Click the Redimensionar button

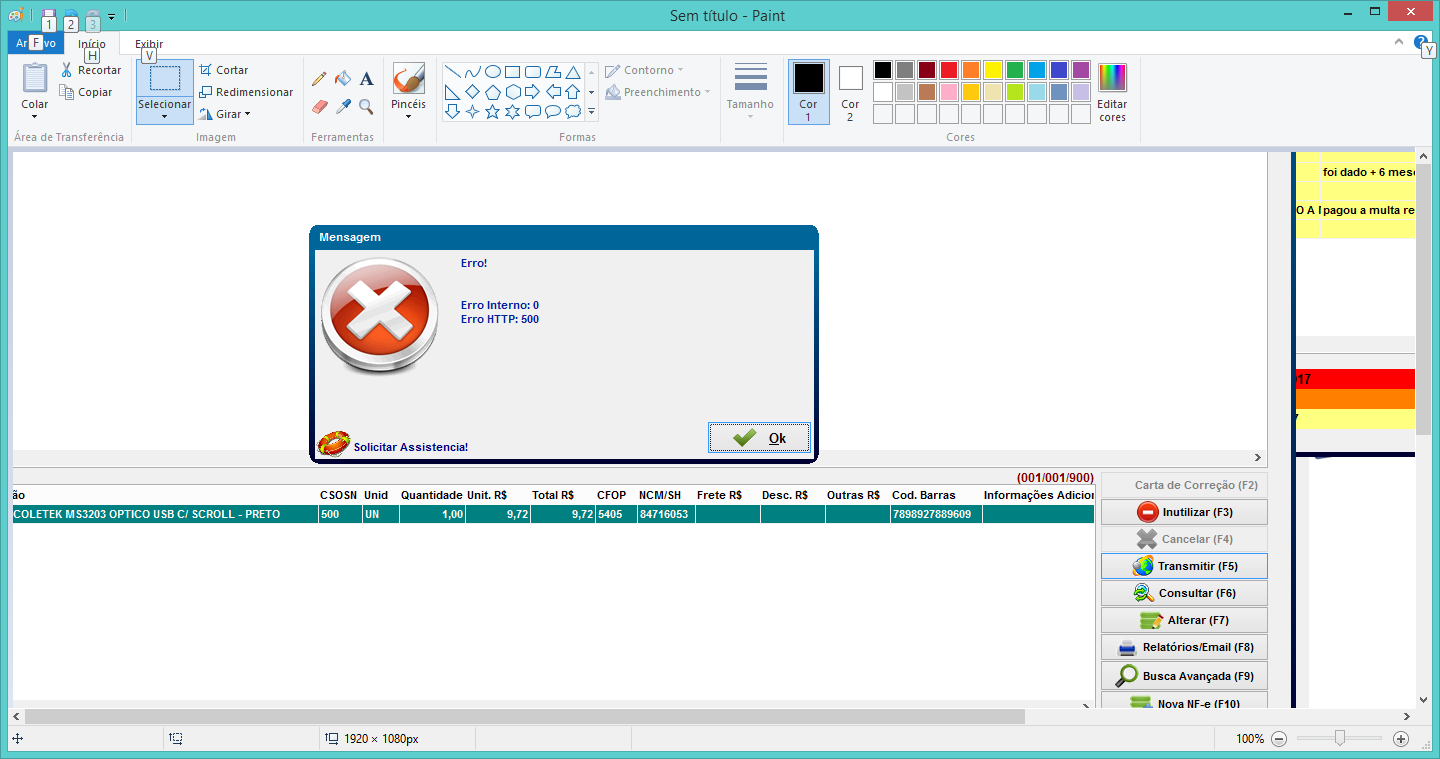click(246, 92)
